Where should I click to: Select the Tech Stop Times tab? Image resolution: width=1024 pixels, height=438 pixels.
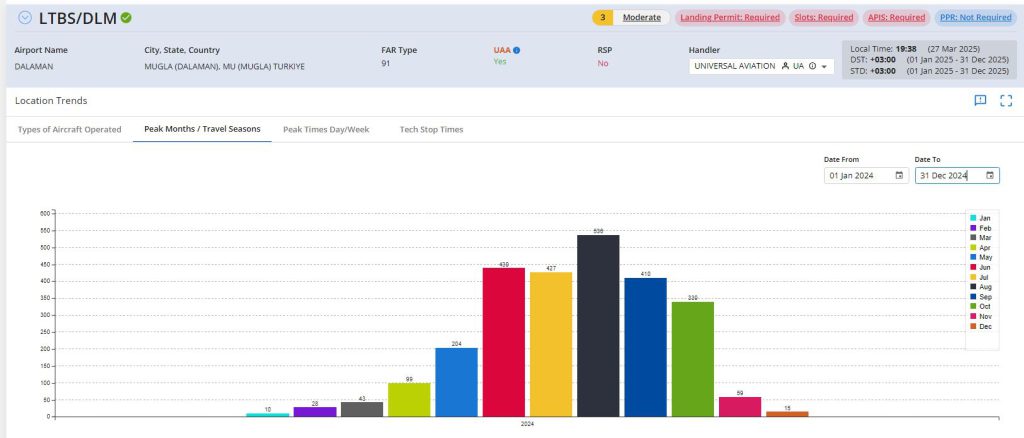pos(431,130)
